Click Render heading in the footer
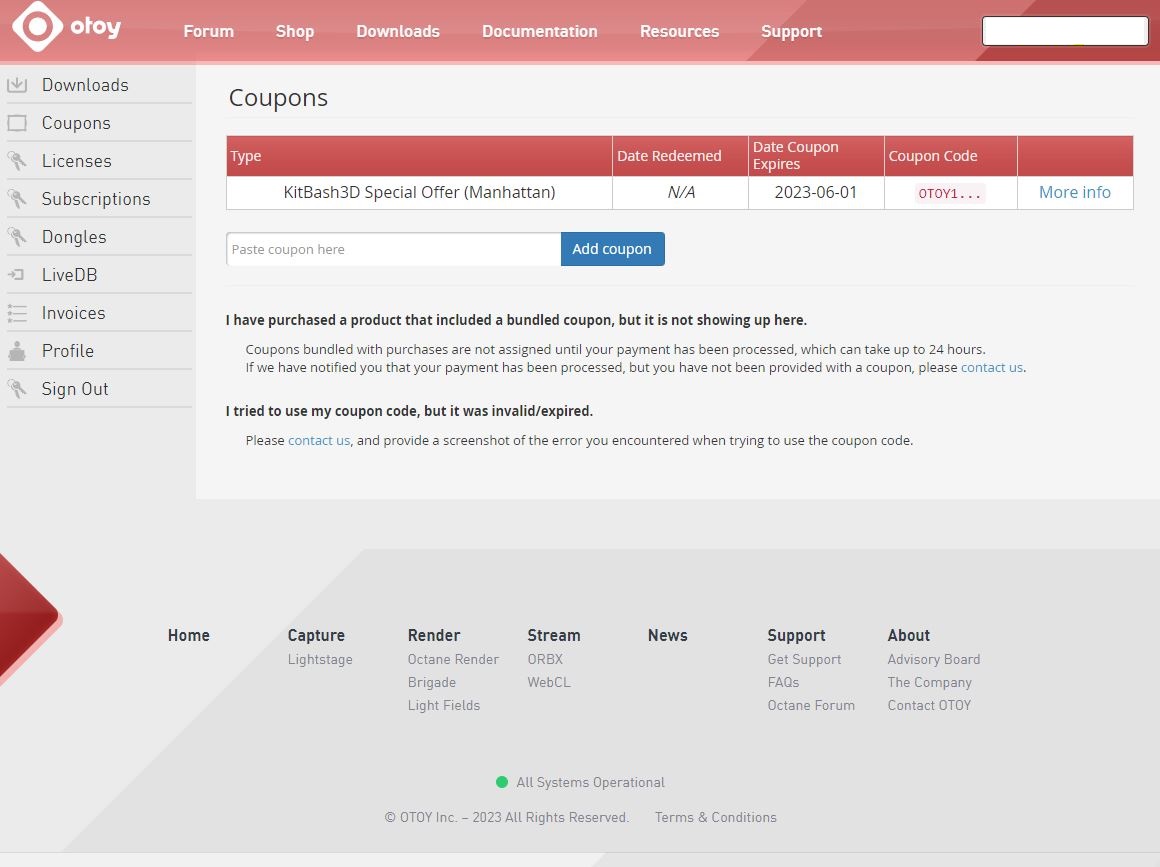 point(434,635)
